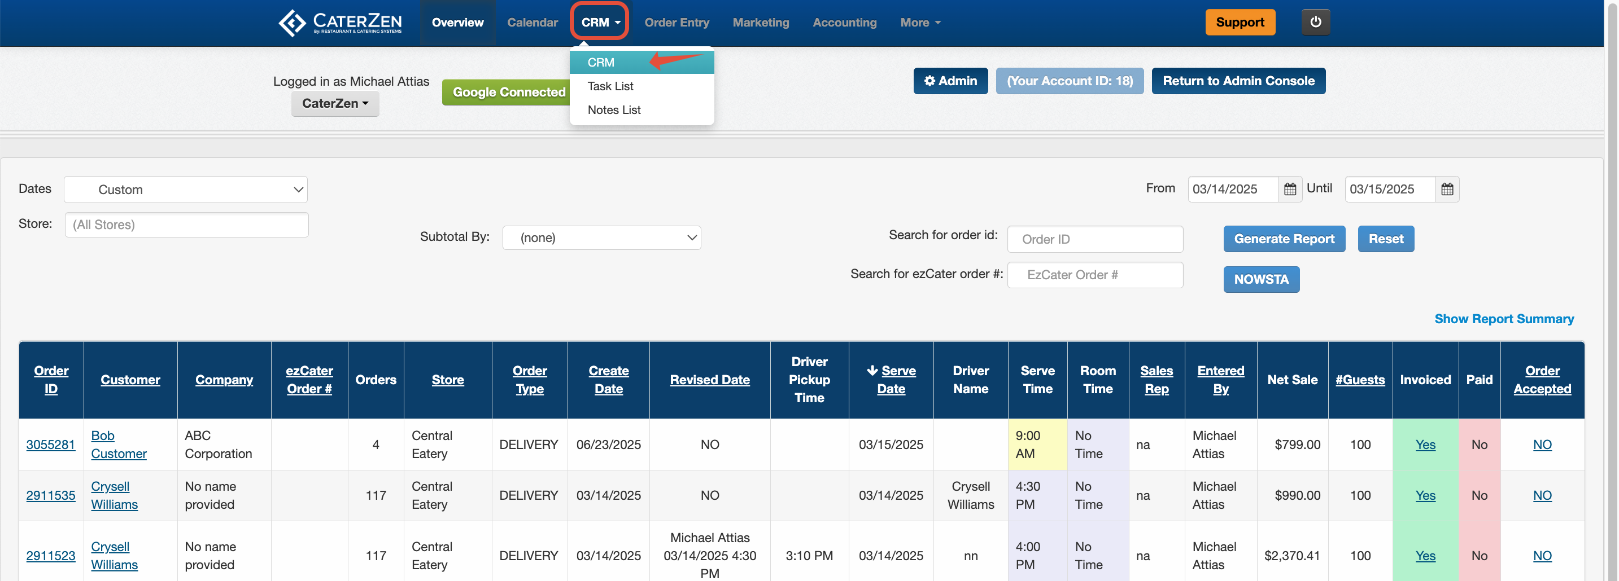Viewport: 1619px width, 581px height.
Task: Open order 2911535
Action: click(x=51, y=496)
